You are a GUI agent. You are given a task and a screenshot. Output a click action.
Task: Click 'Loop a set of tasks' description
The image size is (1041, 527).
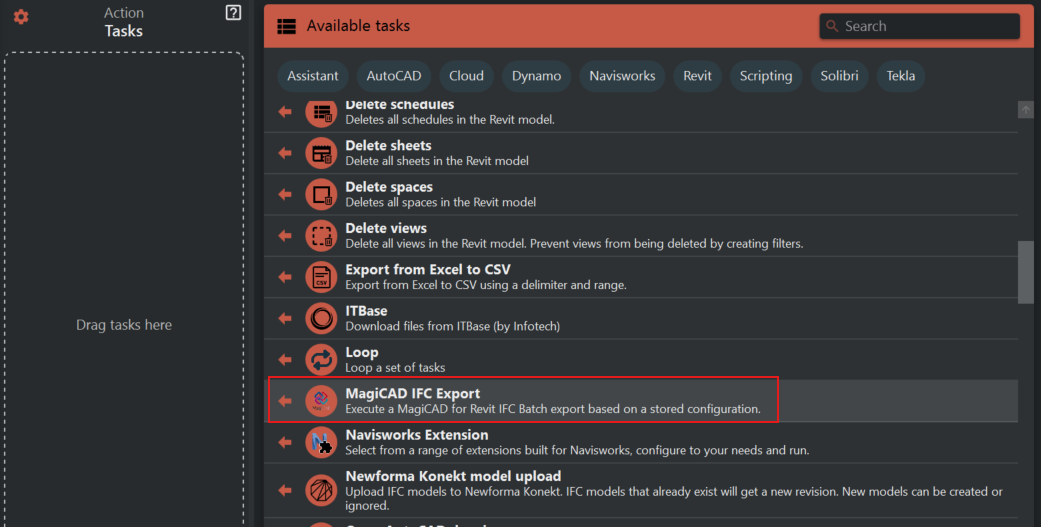coord(395,368)
